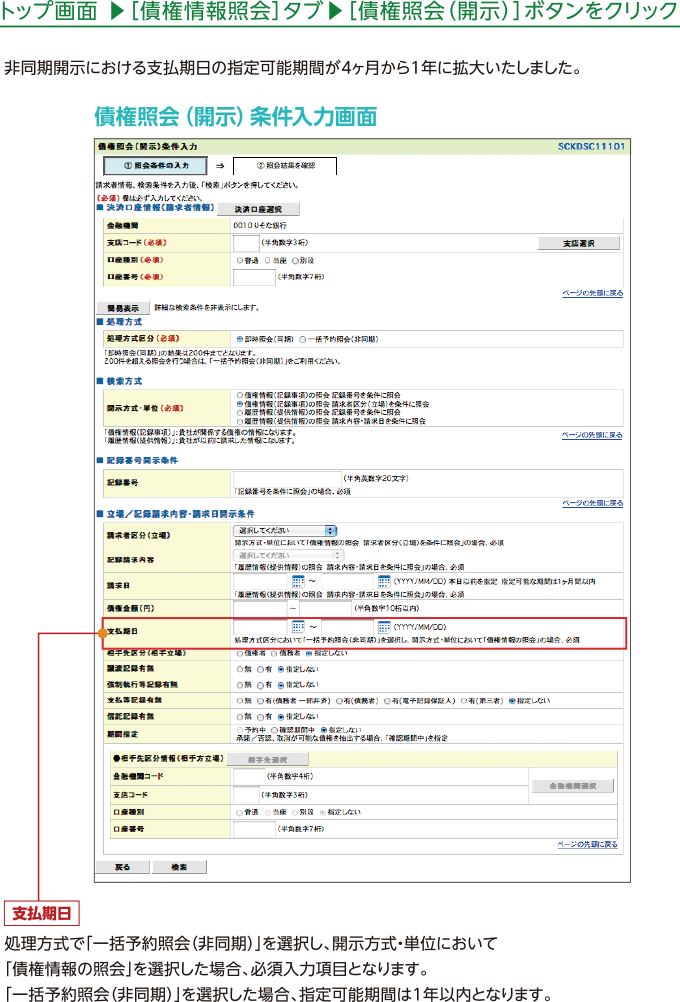
Task: Focus the 記録番号 input field
Action: tap(287, 479)
